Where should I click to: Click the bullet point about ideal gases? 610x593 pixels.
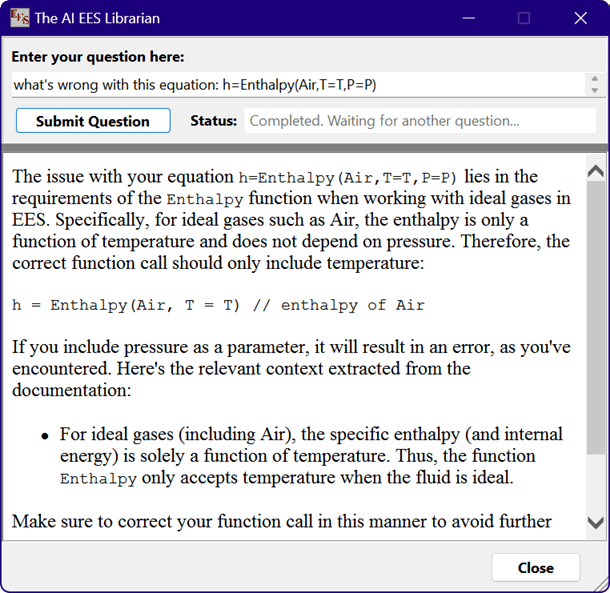coord(310,456)
